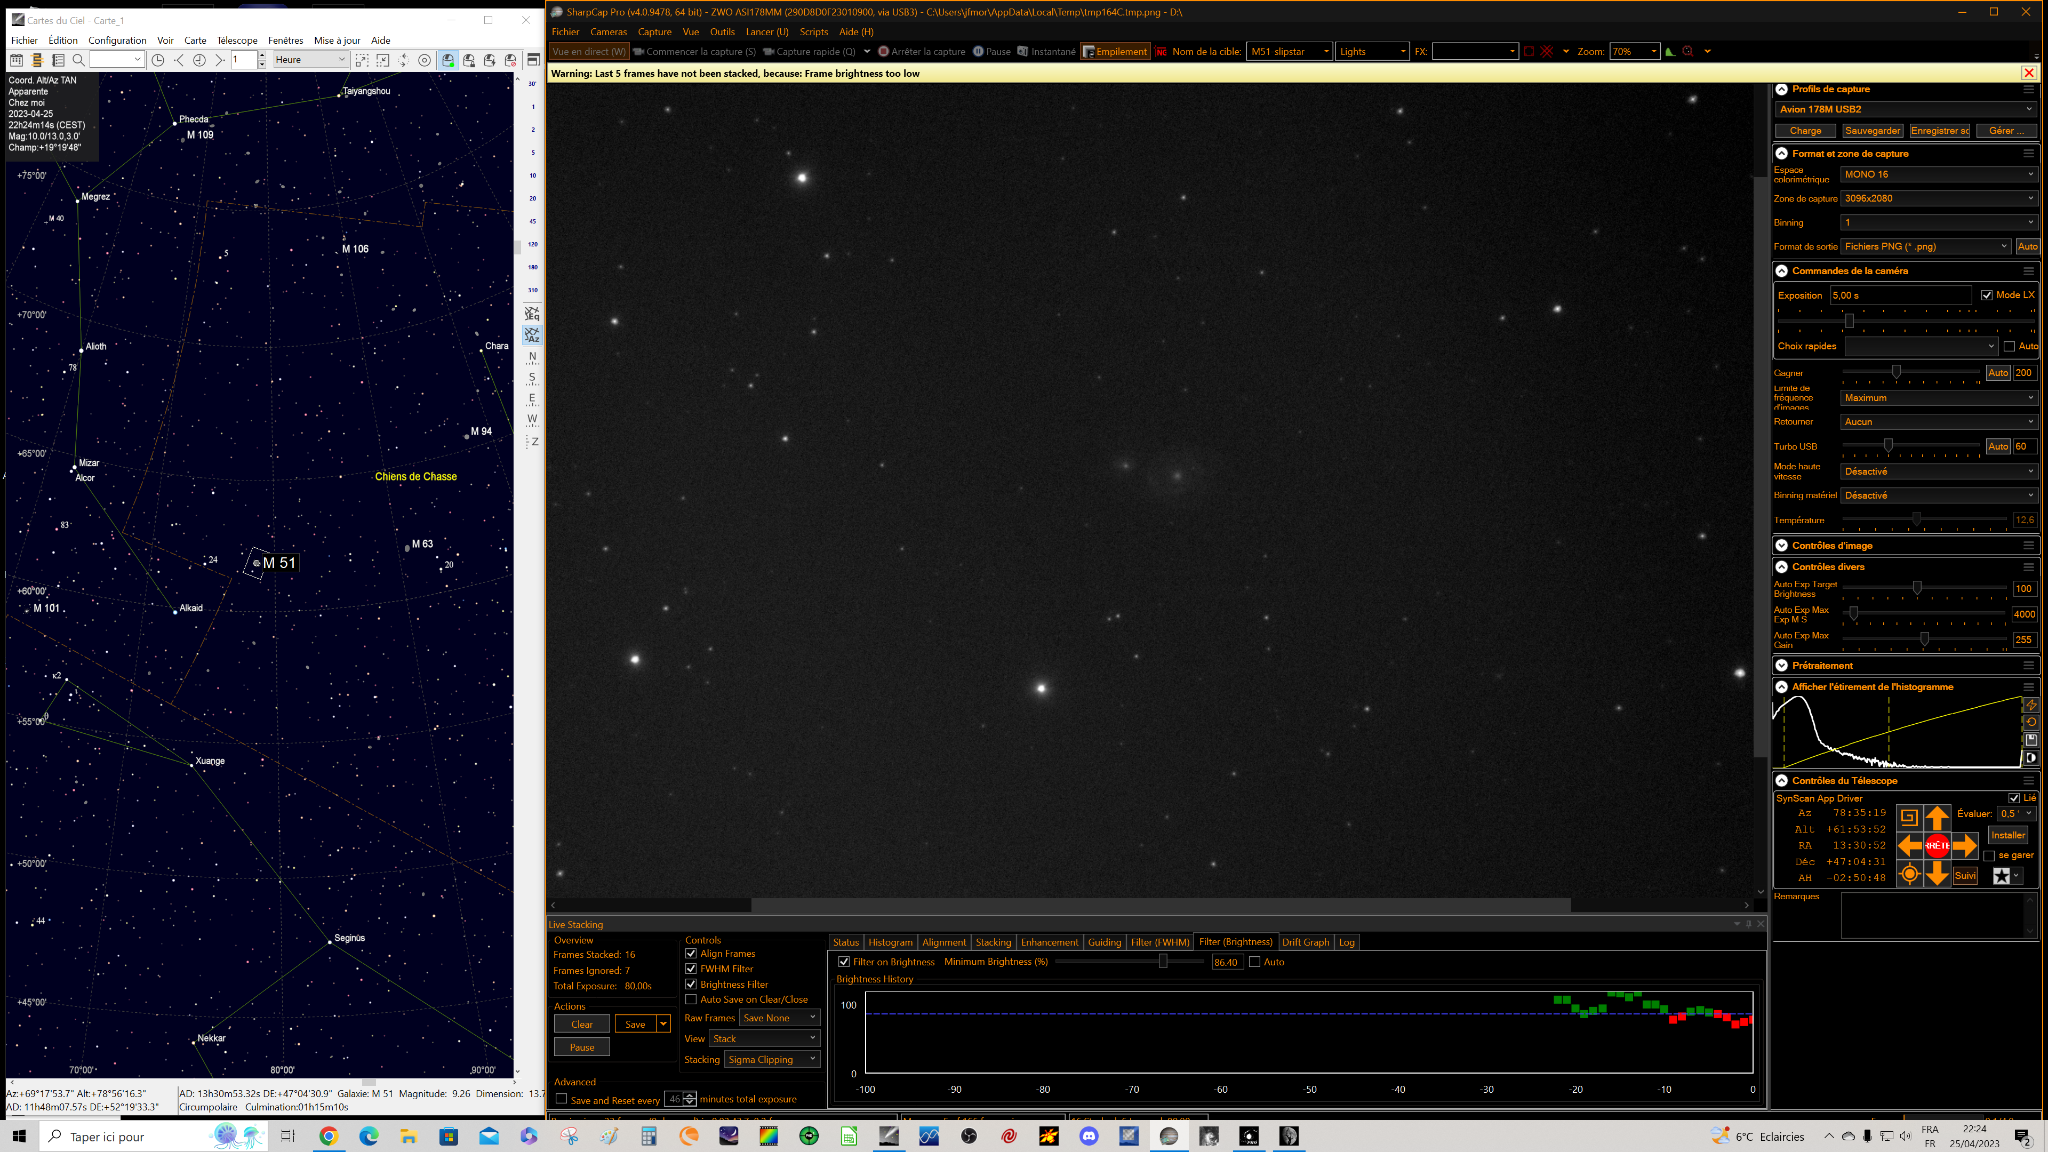Click the telescope slew left arrow
Image resolution: width=2048 pixels, height=1152 pixels.
1910,846
